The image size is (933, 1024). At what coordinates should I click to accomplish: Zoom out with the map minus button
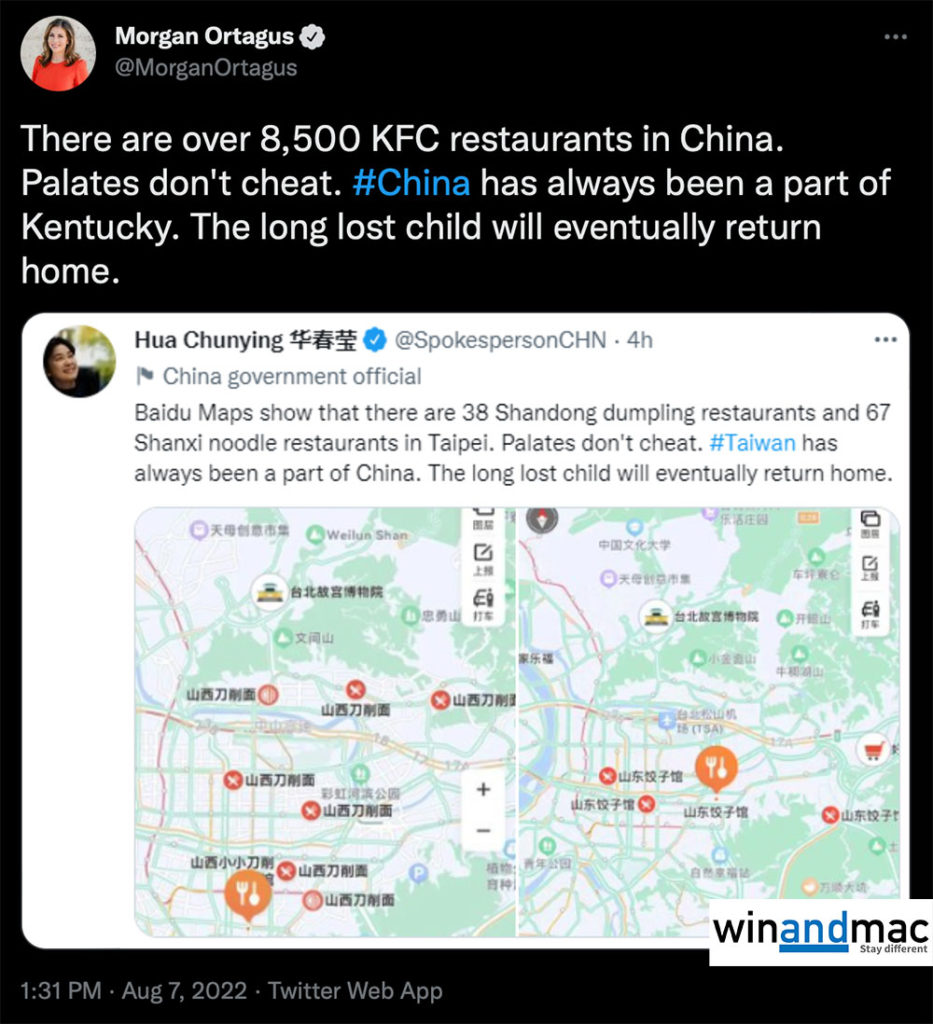pyautogui.click(x=483, y=831)
